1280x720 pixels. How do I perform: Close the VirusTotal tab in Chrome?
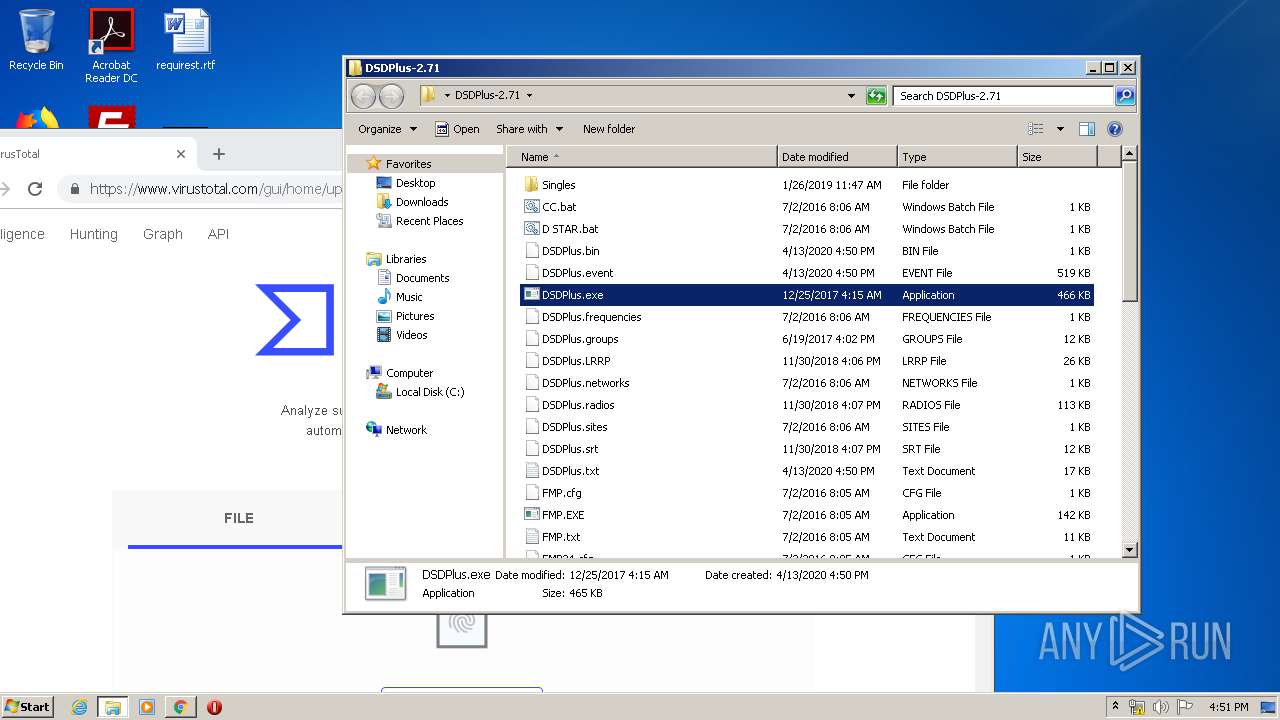pyautogui.click(x=181, y=154)
